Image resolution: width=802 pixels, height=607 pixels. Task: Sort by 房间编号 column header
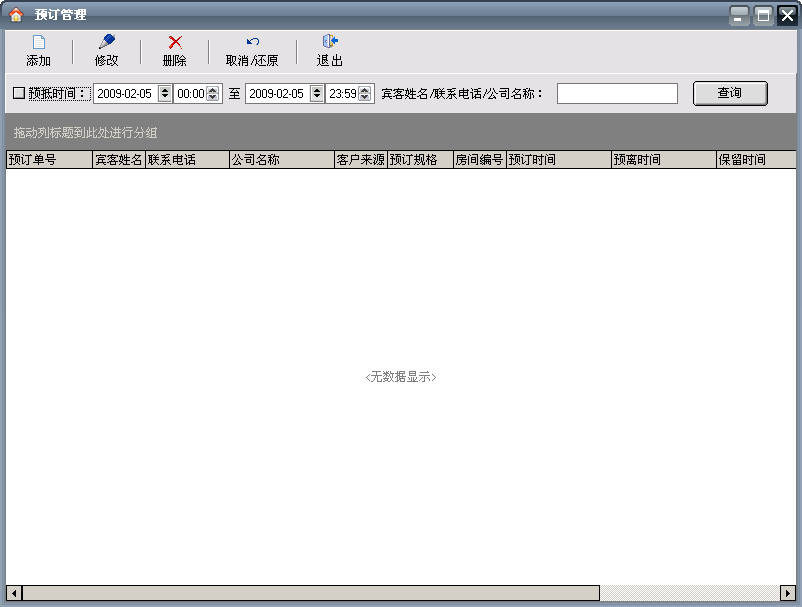[x=480, y=160]
